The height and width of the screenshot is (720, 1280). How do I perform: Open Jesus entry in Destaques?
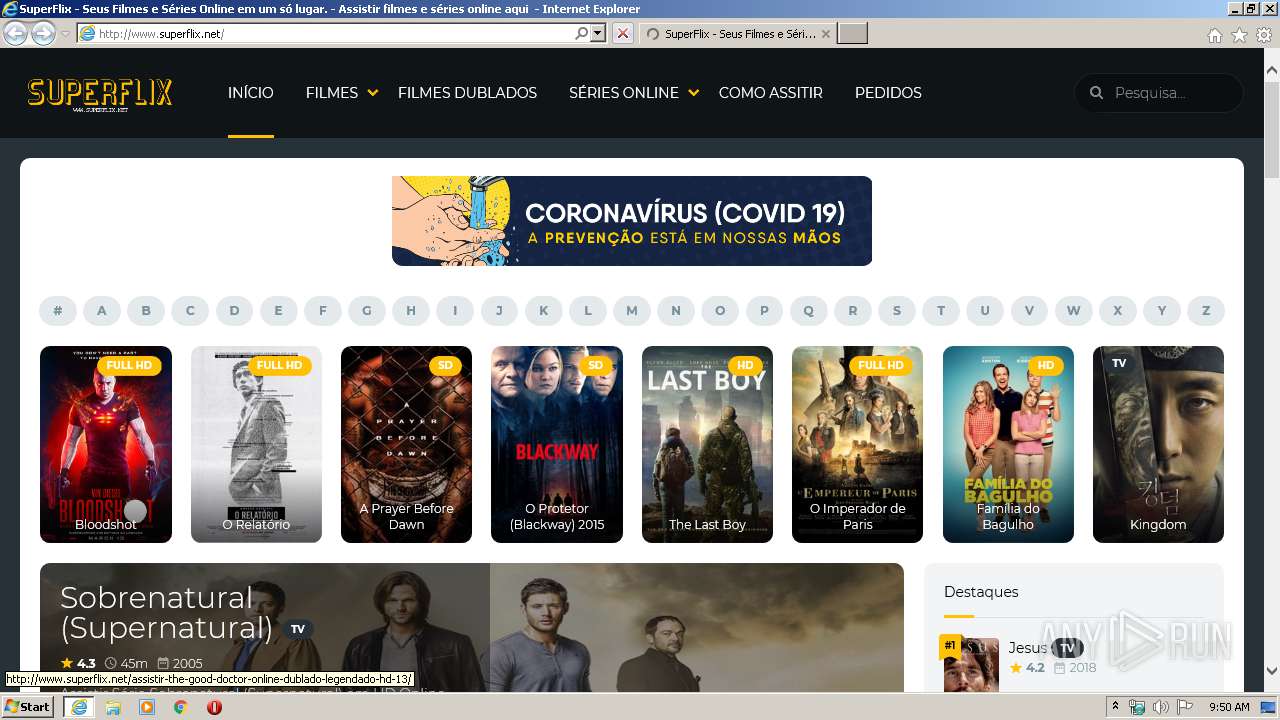(x=1027, y=648)
